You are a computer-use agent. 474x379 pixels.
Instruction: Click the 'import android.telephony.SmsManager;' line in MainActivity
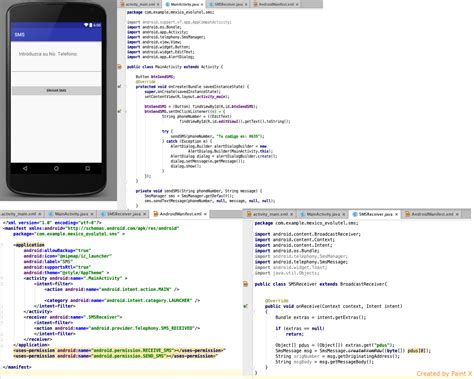click(x=166, y=37)
